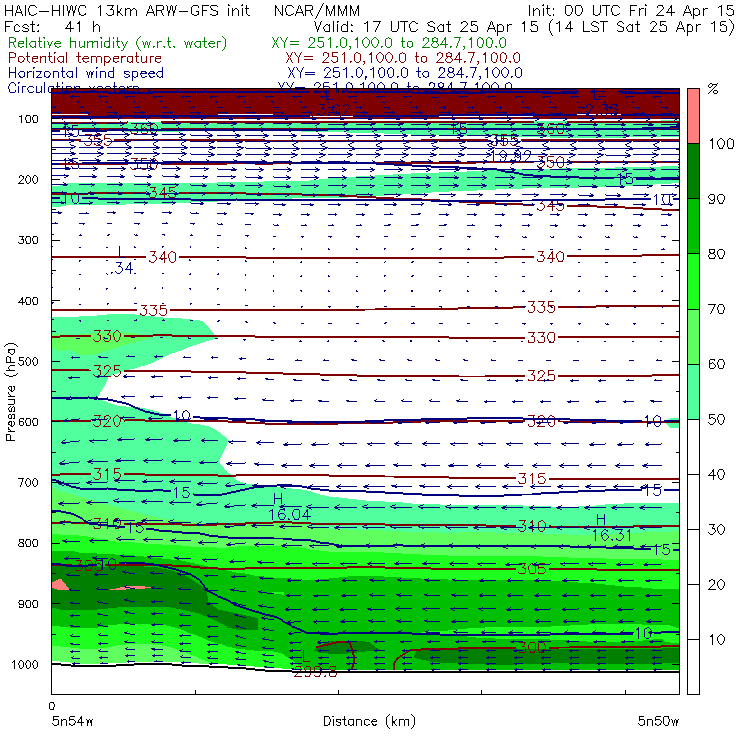Click the 'Distance (km)' axis title
Image resolution: width=740 pixels, height=740 pixels.
tap(370, 722)
